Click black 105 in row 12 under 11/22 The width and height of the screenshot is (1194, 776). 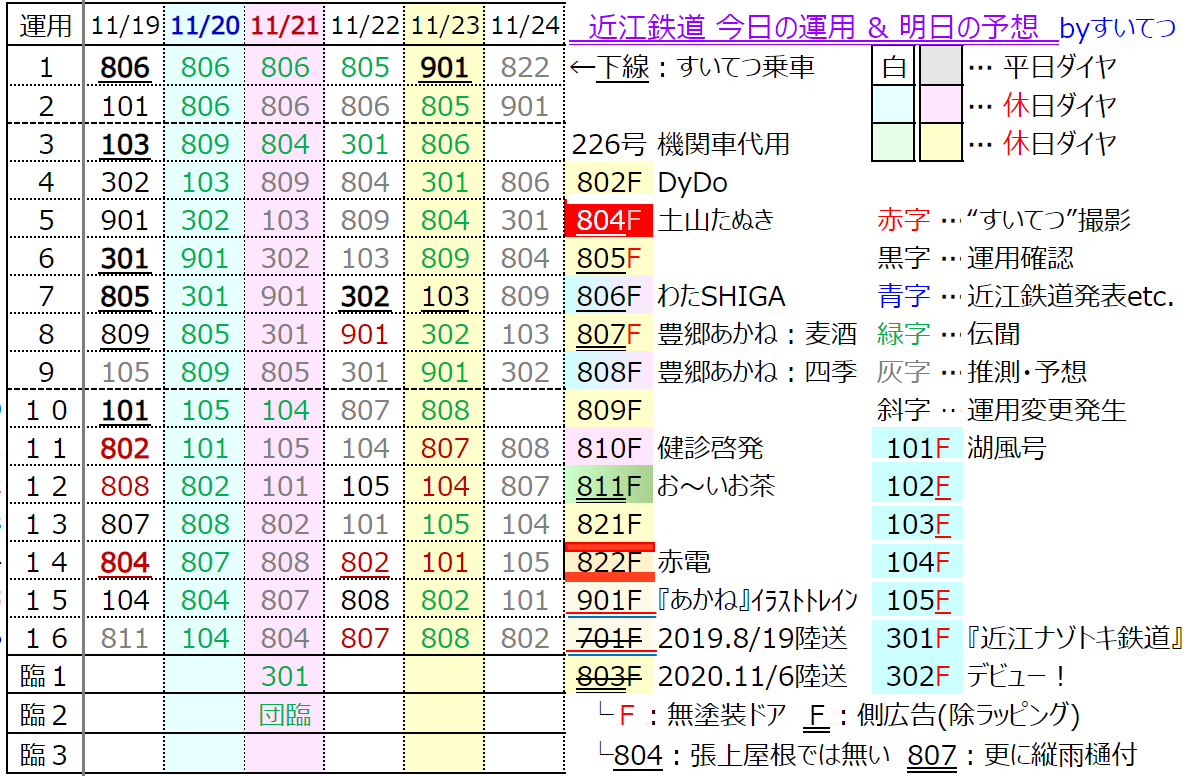pos(365,487)
